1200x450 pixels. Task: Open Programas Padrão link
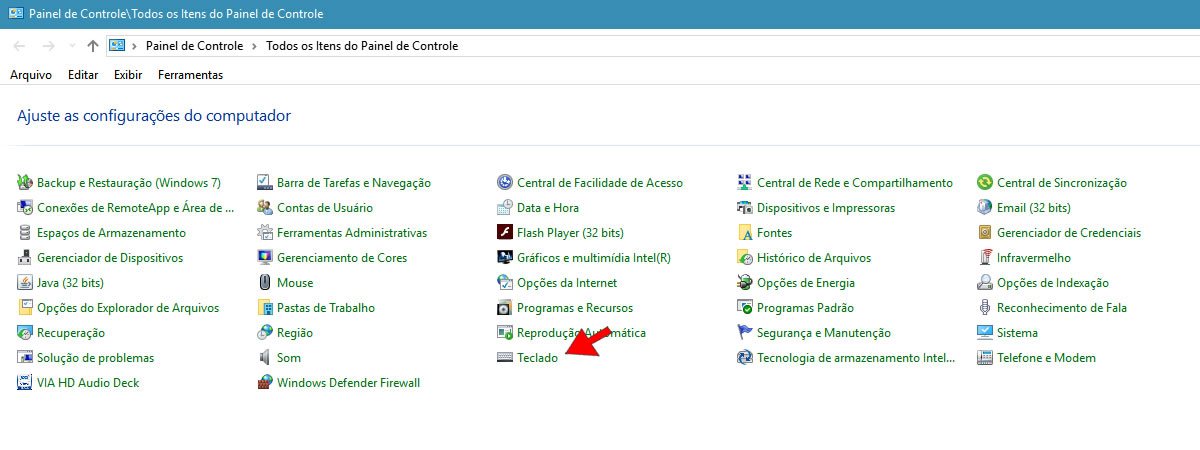tap(805, 308)
